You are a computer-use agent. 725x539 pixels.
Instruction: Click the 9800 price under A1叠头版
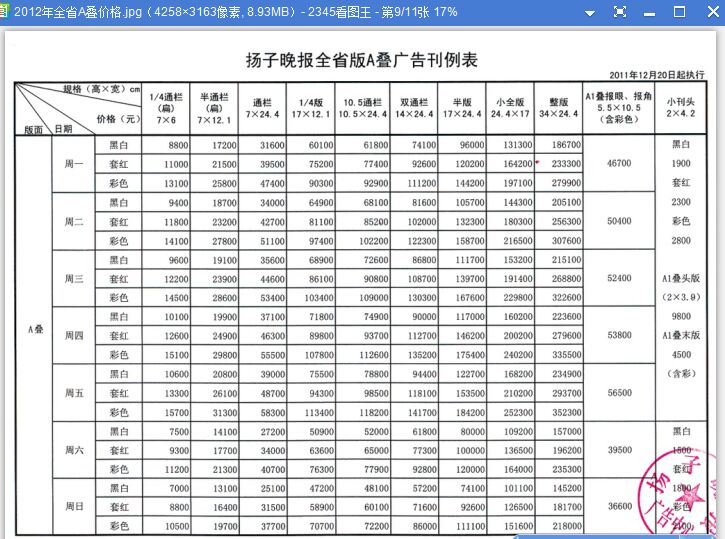[x=681, y=316]
